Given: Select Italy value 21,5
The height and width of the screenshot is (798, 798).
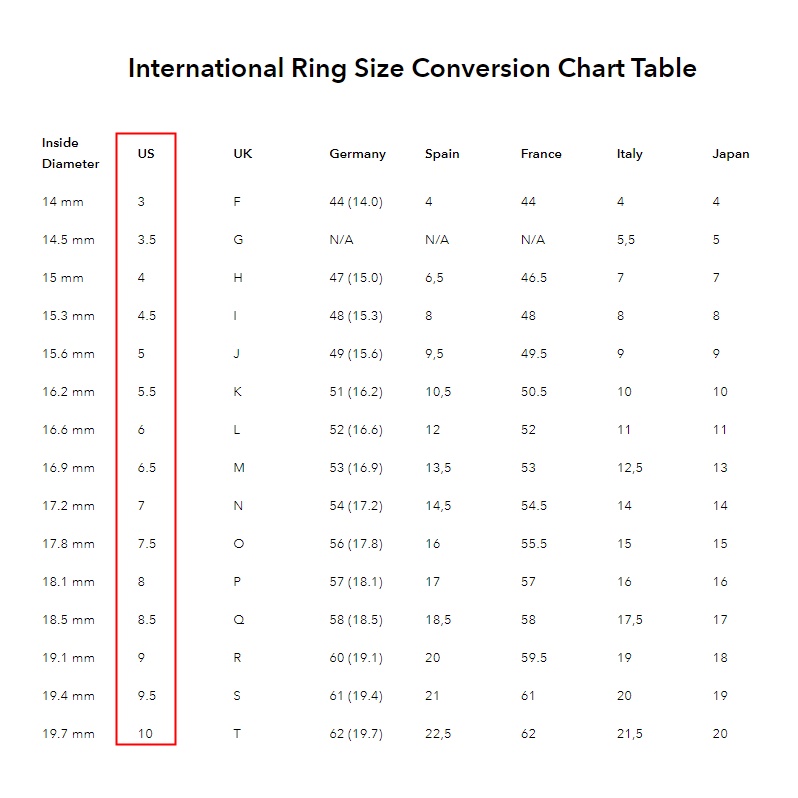Looking at the screenshot, I should [x=630, y=734].
